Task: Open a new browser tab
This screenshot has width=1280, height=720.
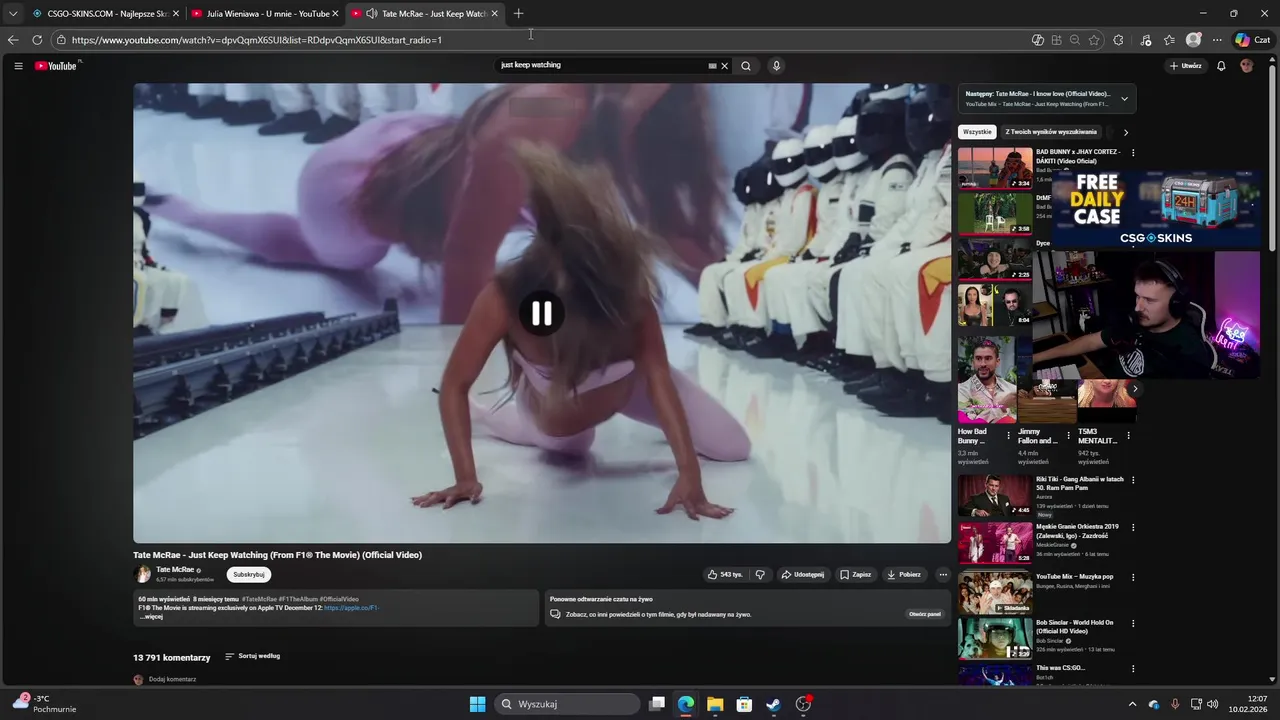Action: (518, 14)
